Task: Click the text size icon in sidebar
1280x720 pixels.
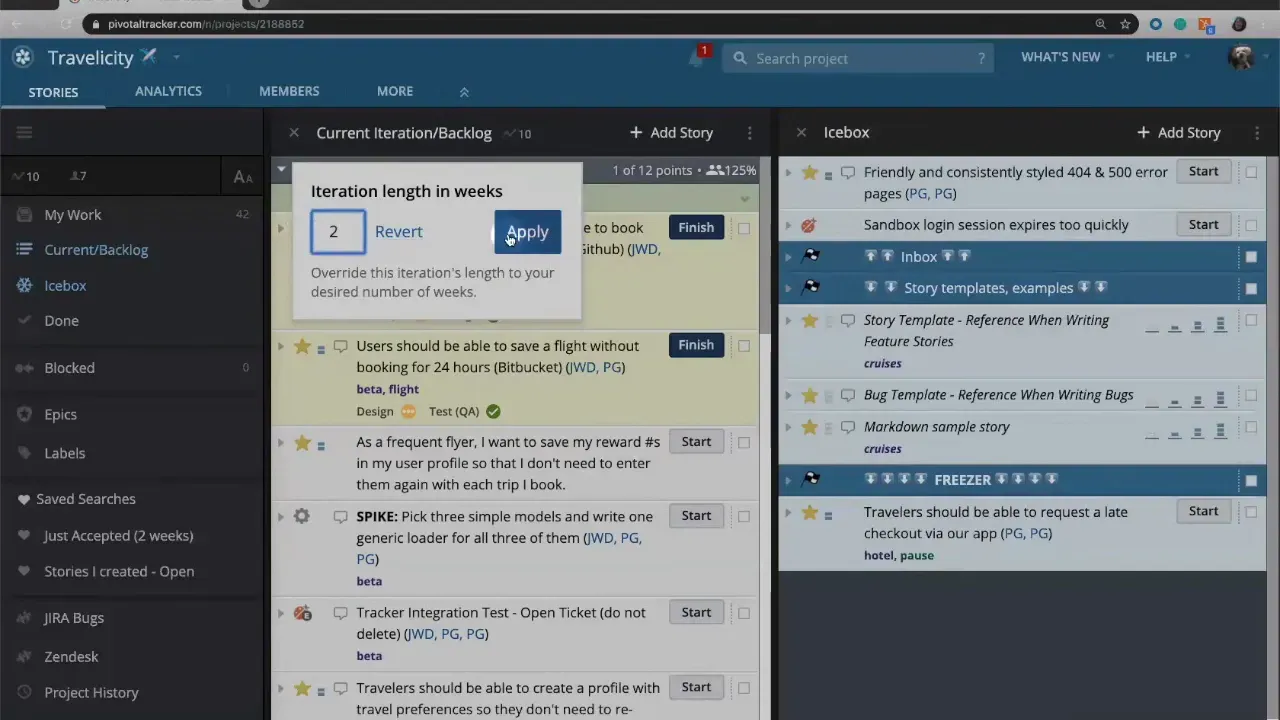Action: click(x=242, y=177)
